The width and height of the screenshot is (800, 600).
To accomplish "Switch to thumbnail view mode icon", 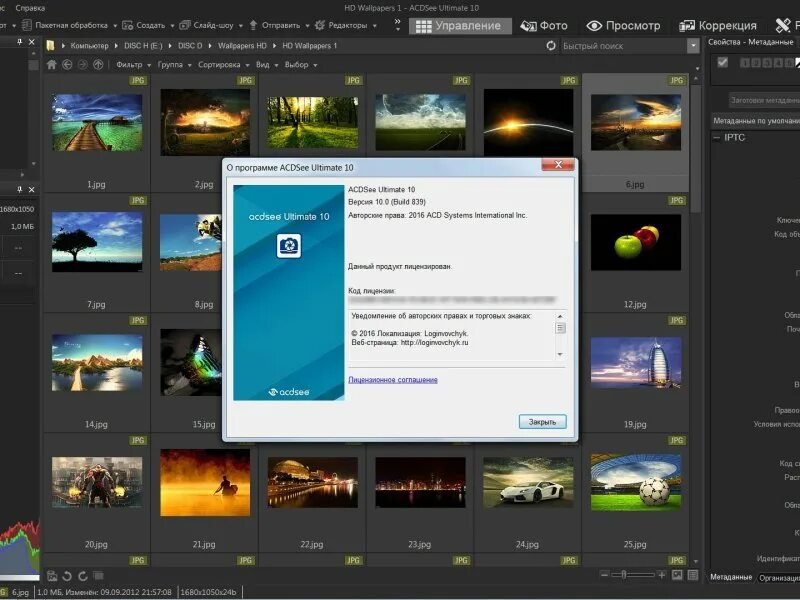I will tap(677, 575).
